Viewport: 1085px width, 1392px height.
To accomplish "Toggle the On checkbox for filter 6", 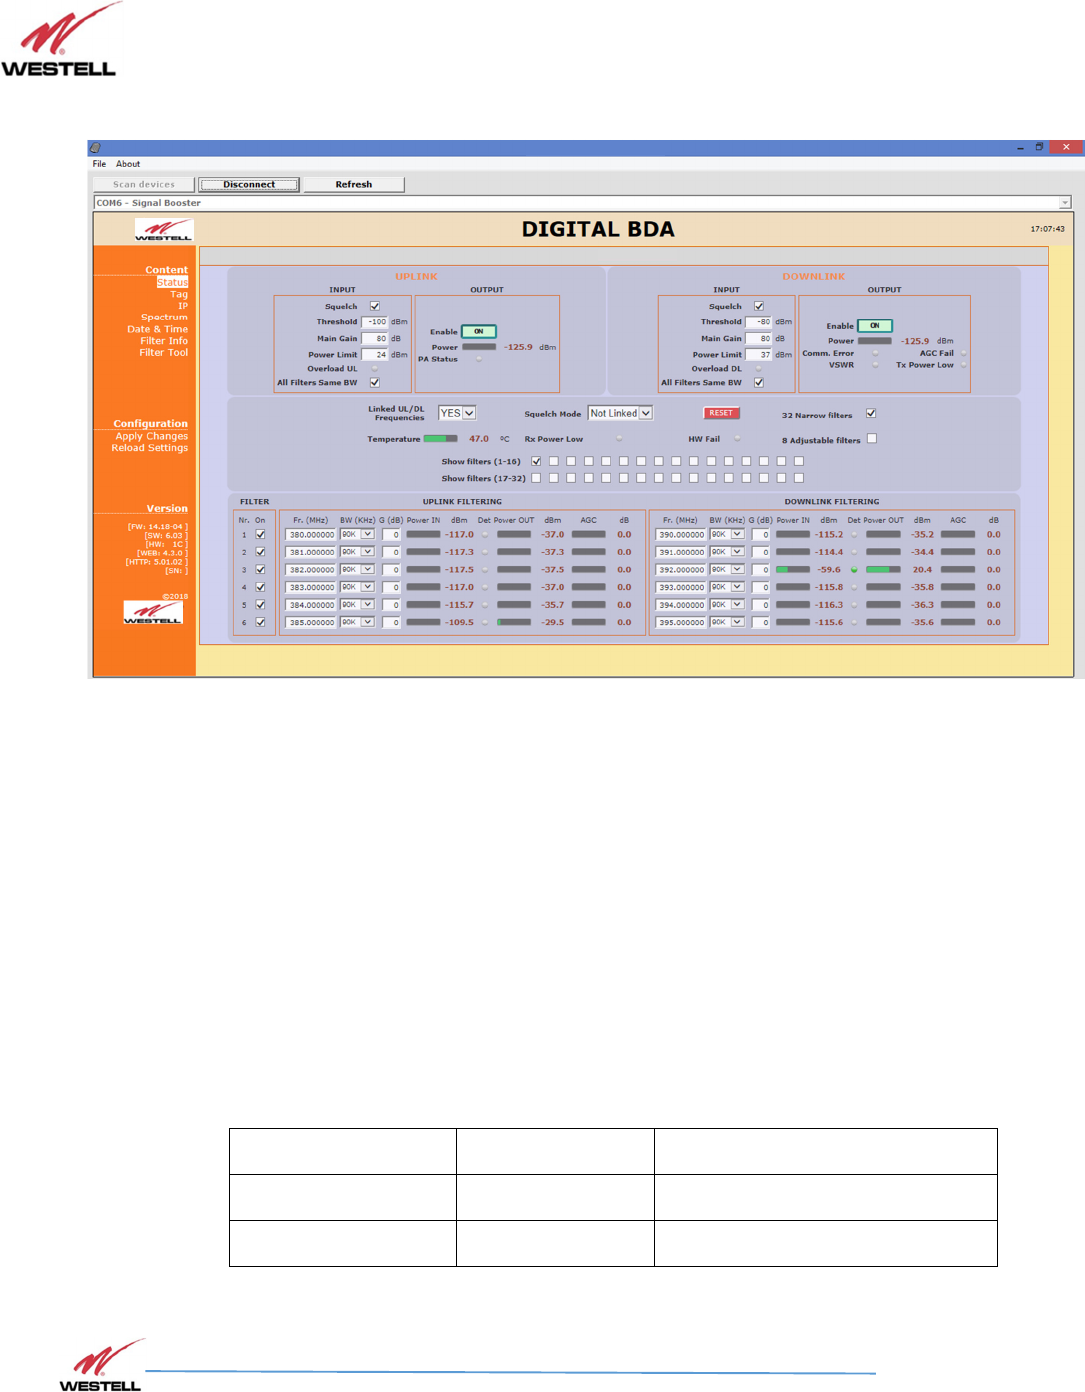I will pos(261,622).
